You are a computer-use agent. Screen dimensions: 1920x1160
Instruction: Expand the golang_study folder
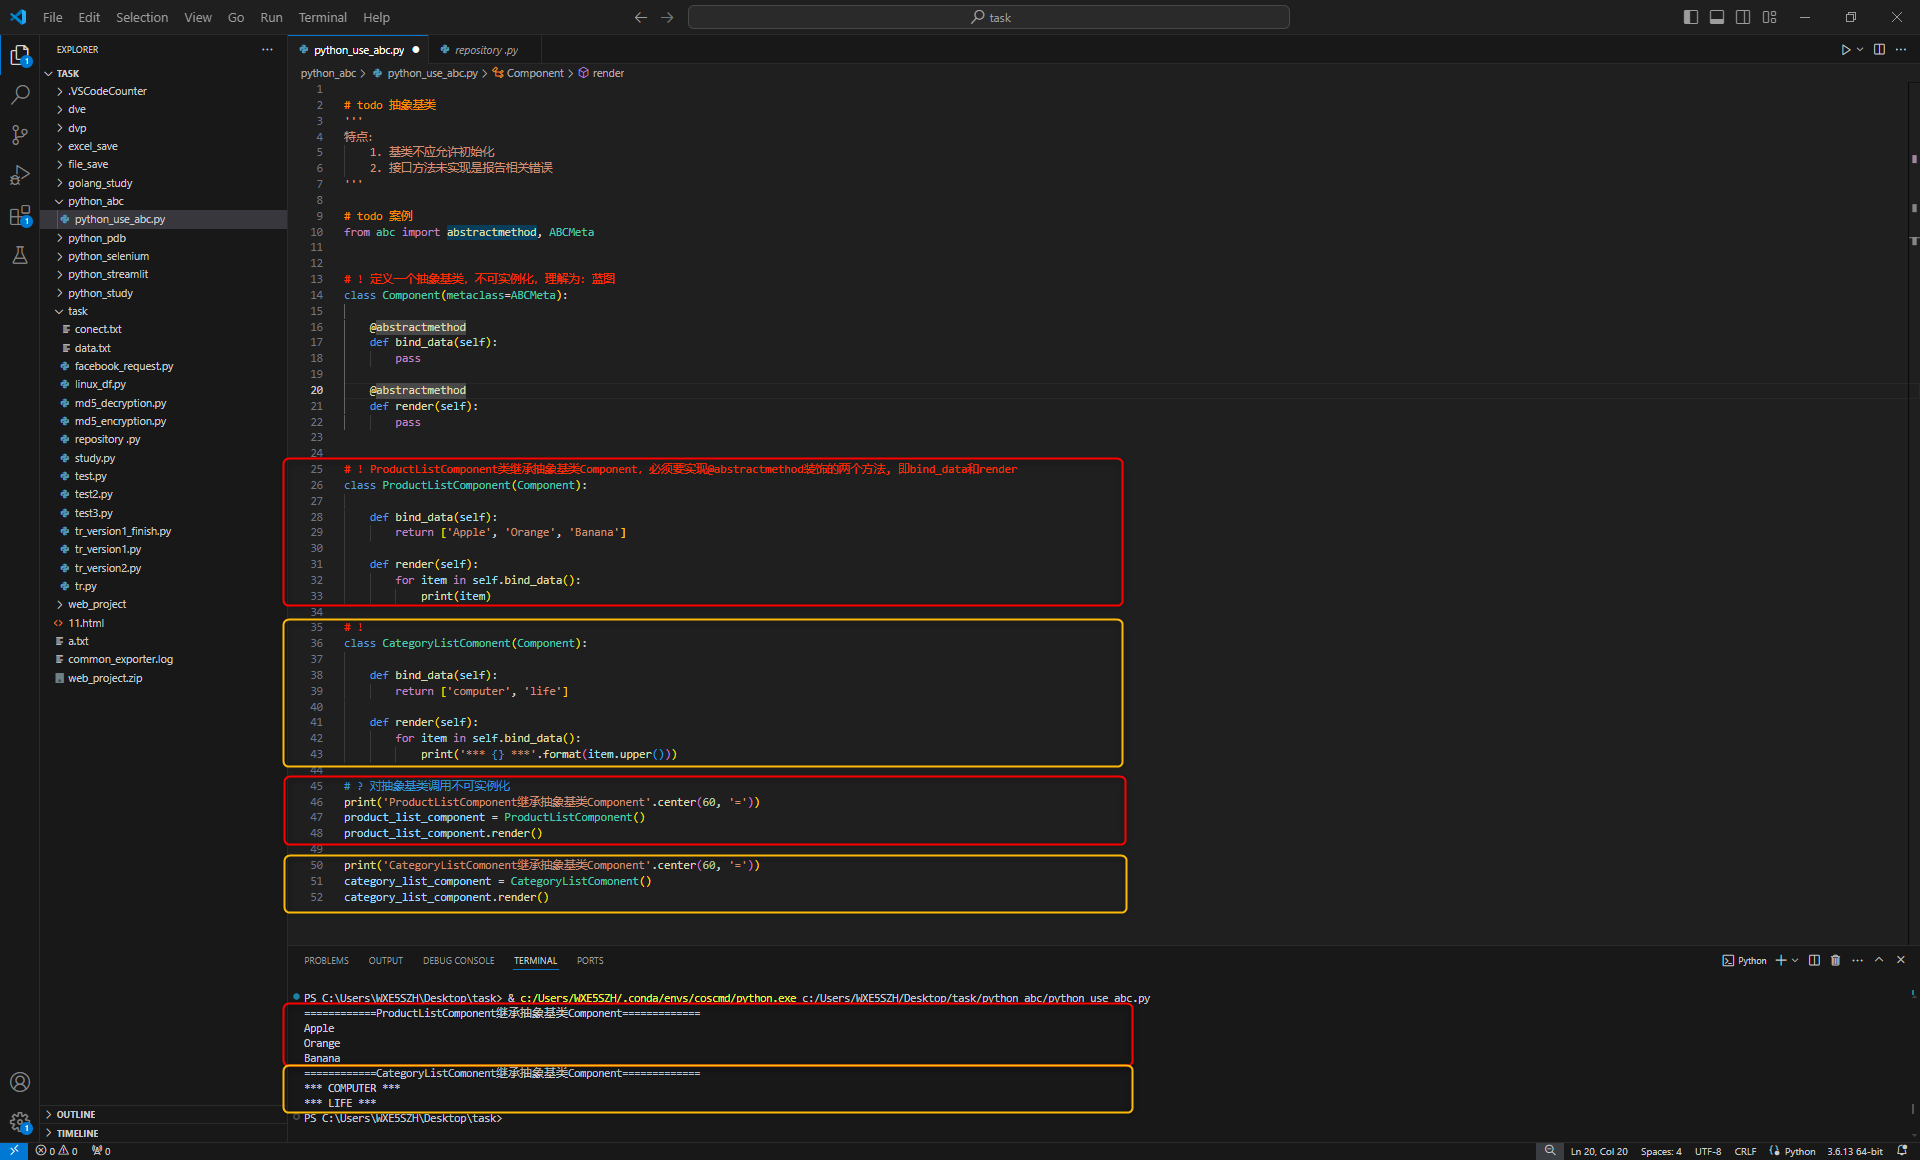coord(163,183)
